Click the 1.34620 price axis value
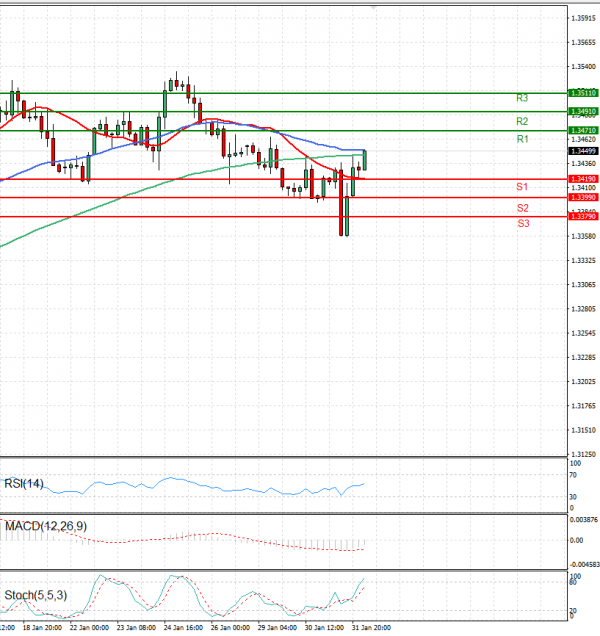 [583, 140]
